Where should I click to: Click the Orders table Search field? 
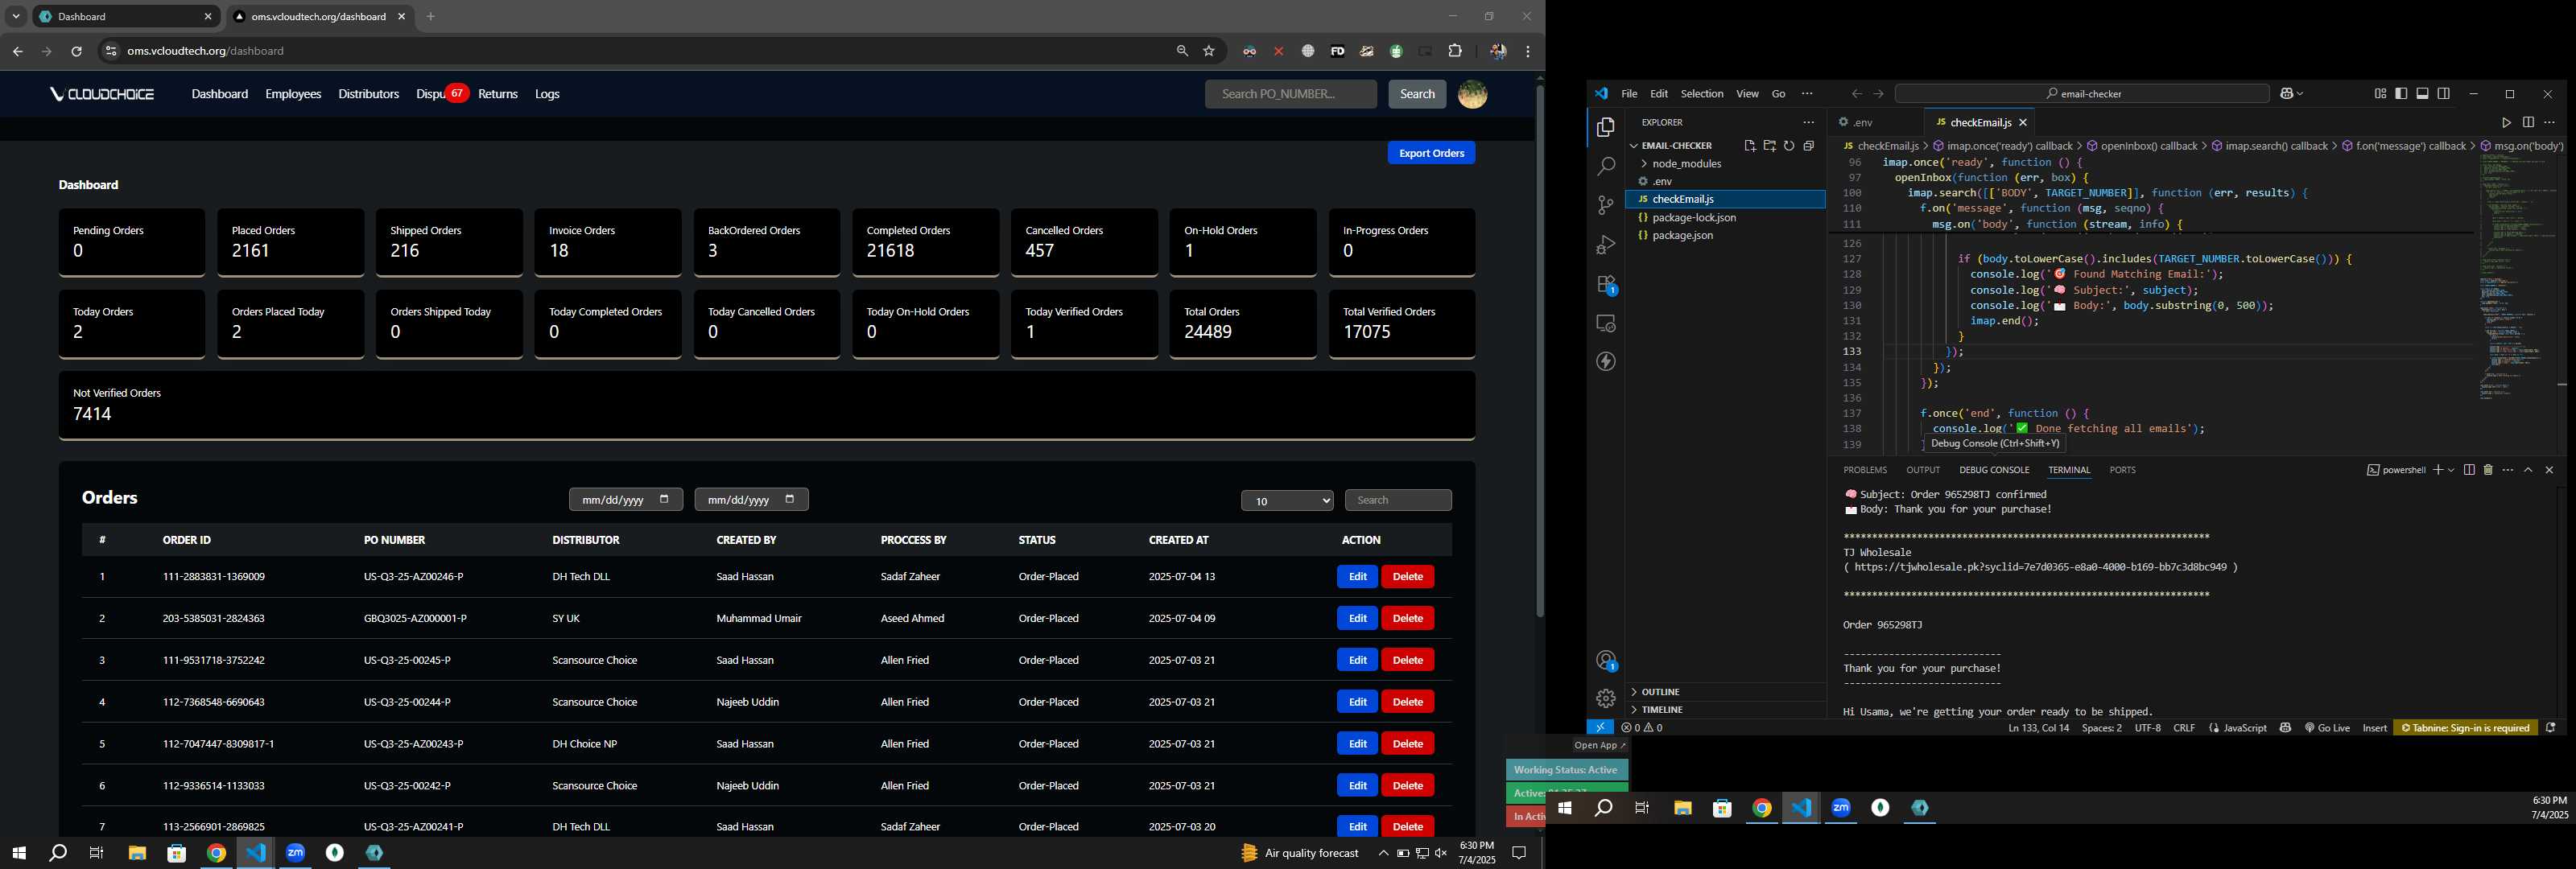pos(1398,501)
